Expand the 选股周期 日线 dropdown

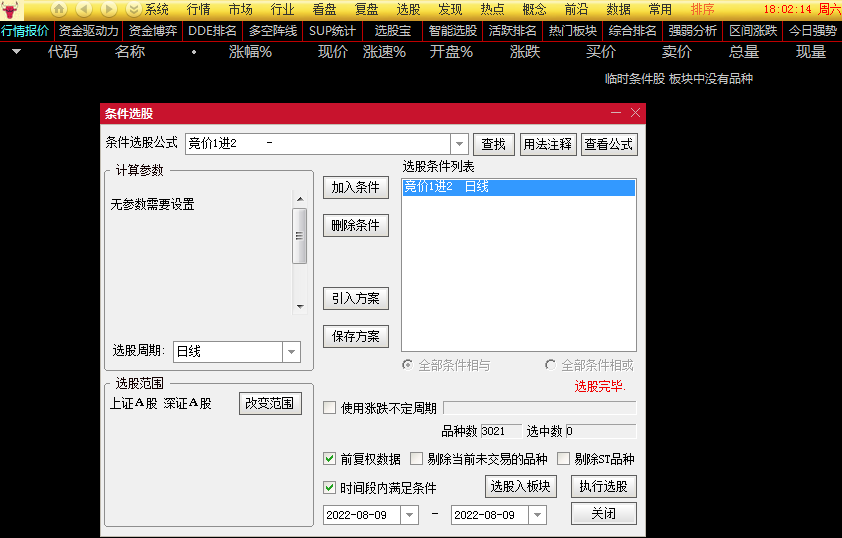tap(291, 352)
